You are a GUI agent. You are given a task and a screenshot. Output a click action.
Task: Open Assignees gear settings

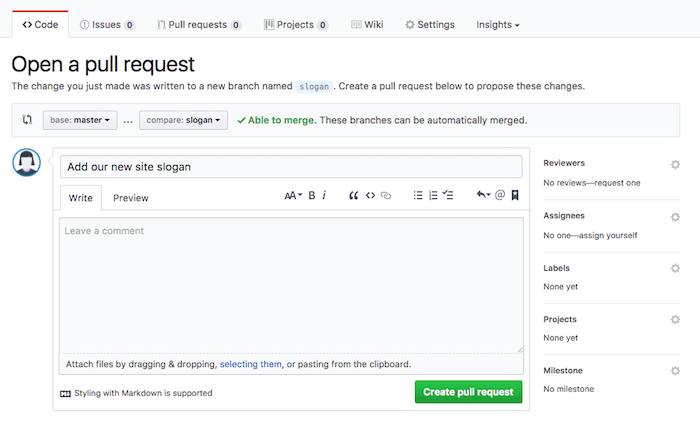[675, 217]
